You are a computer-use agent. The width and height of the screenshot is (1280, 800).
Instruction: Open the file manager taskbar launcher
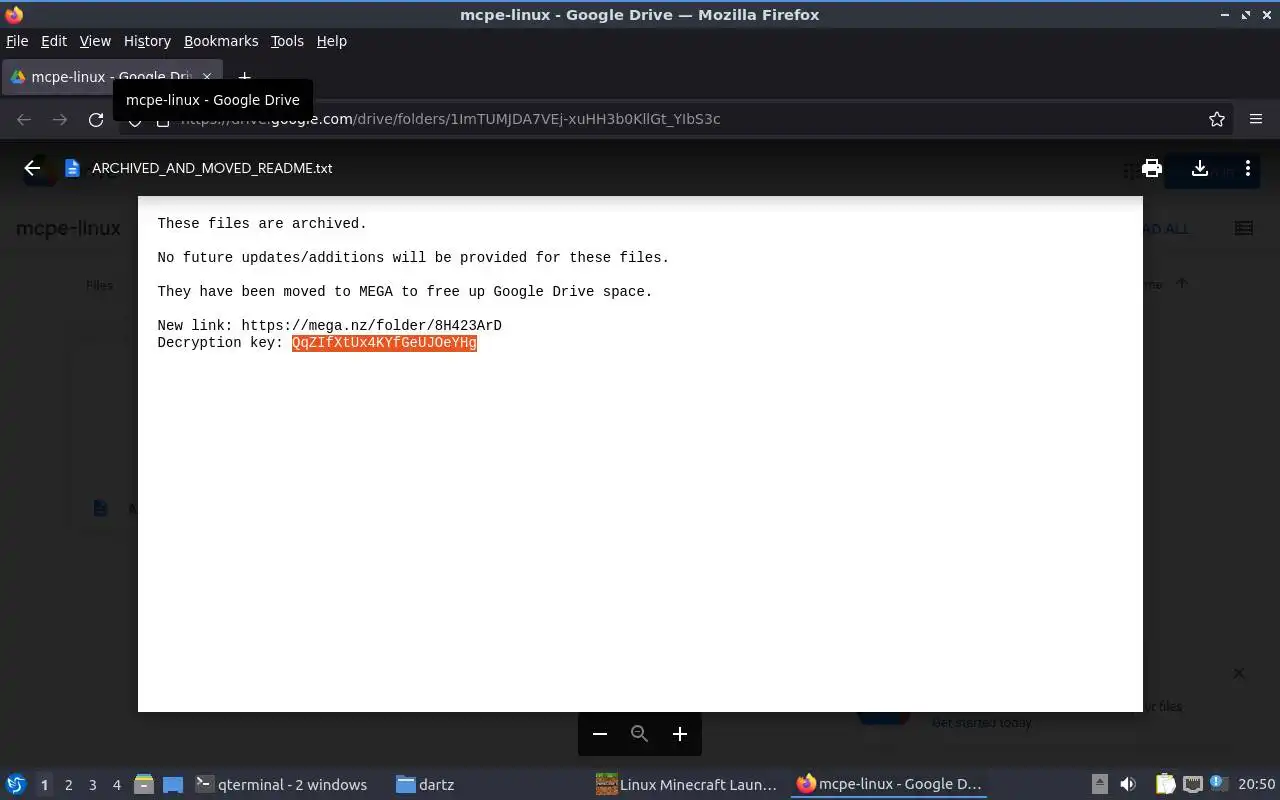(143, 785)
